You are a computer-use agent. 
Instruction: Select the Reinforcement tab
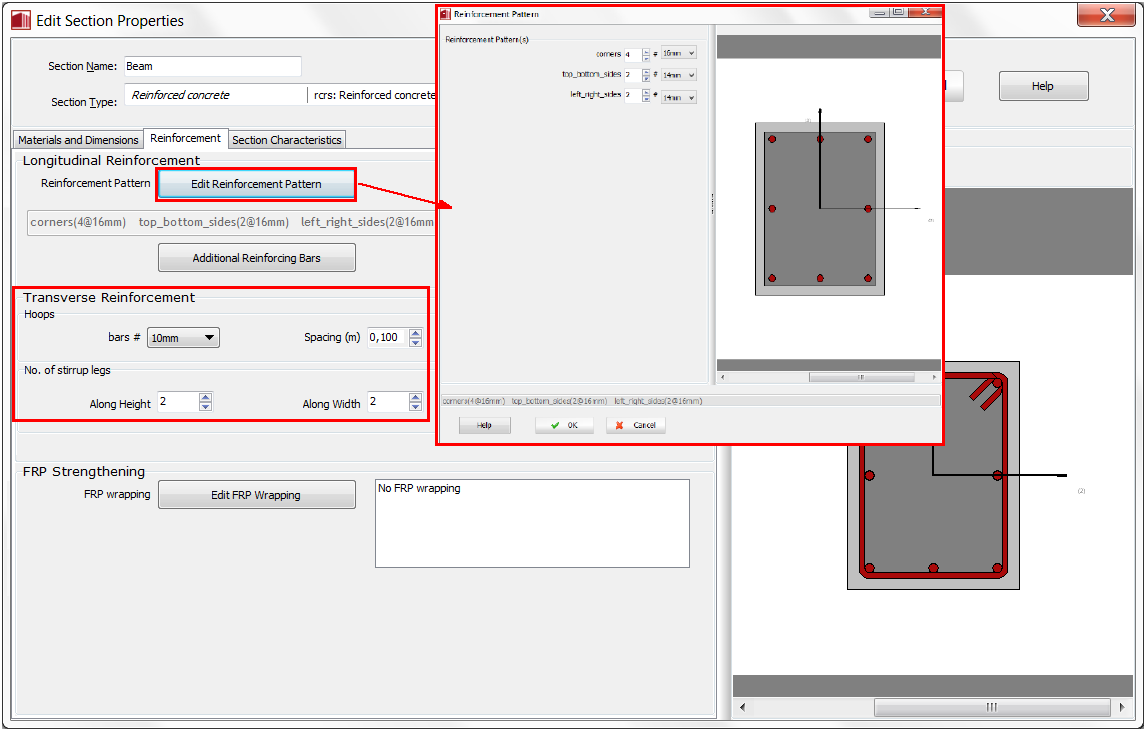[x=185, y=138]
